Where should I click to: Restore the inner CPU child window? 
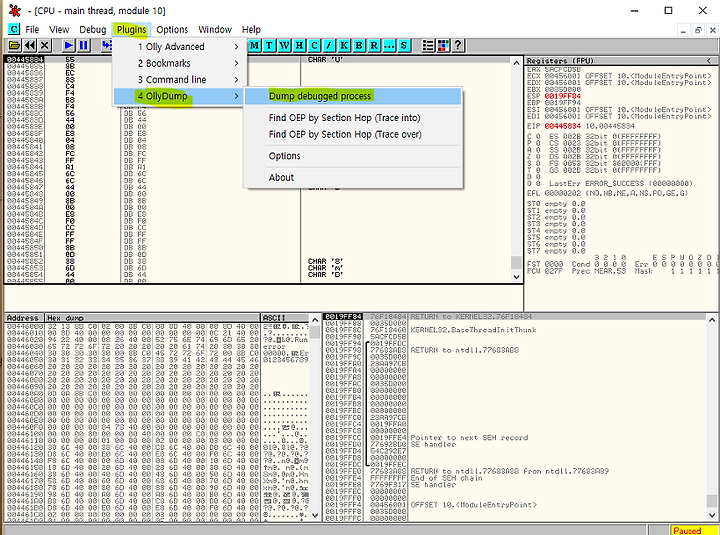(698, 31)
